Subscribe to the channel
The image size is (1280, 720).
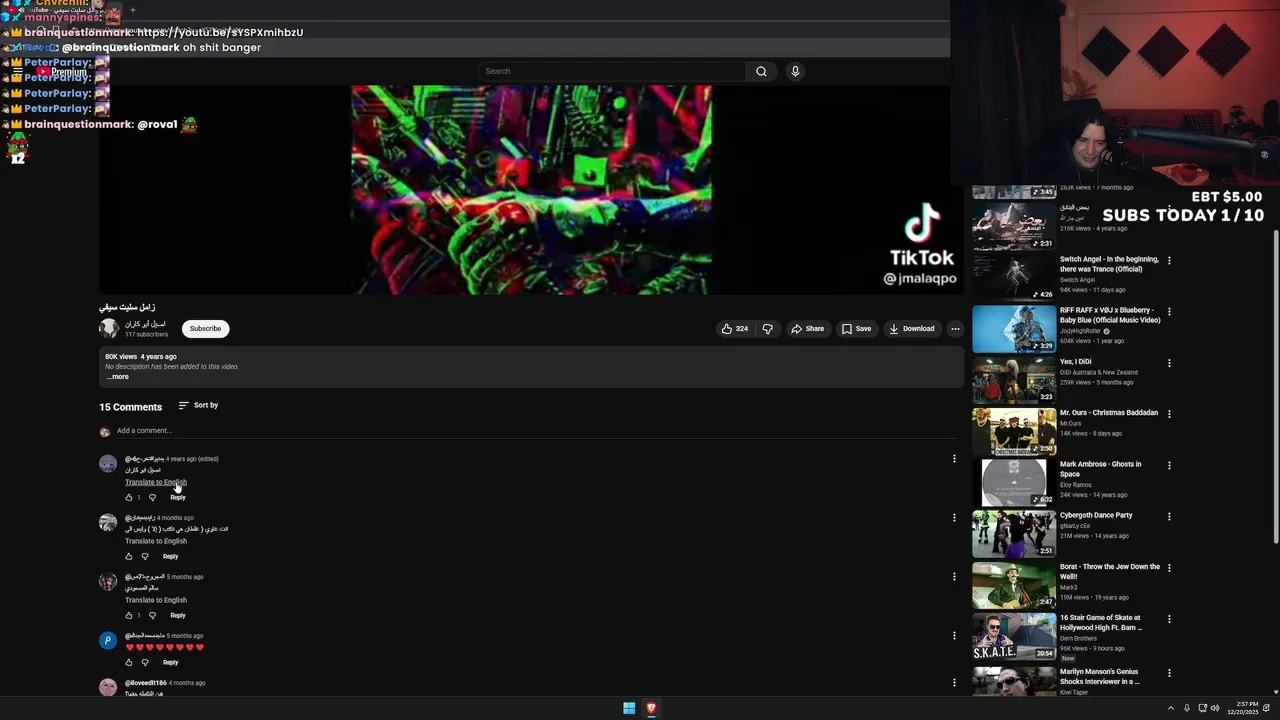click(x=205, y=329)
